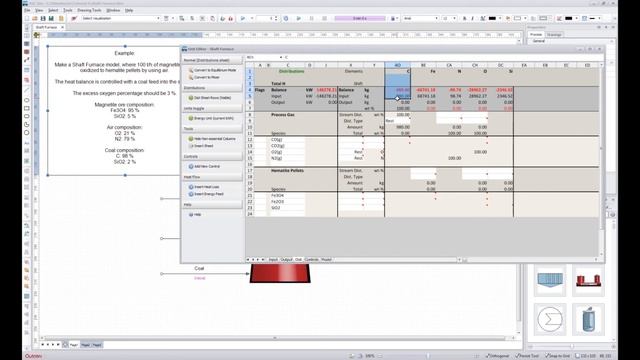Image resolution: width=640 pixels, height=360 pixels.
Task: Toggle Snap to Grid in status bar
Action: pyautogui.click(x=558, y=356)
